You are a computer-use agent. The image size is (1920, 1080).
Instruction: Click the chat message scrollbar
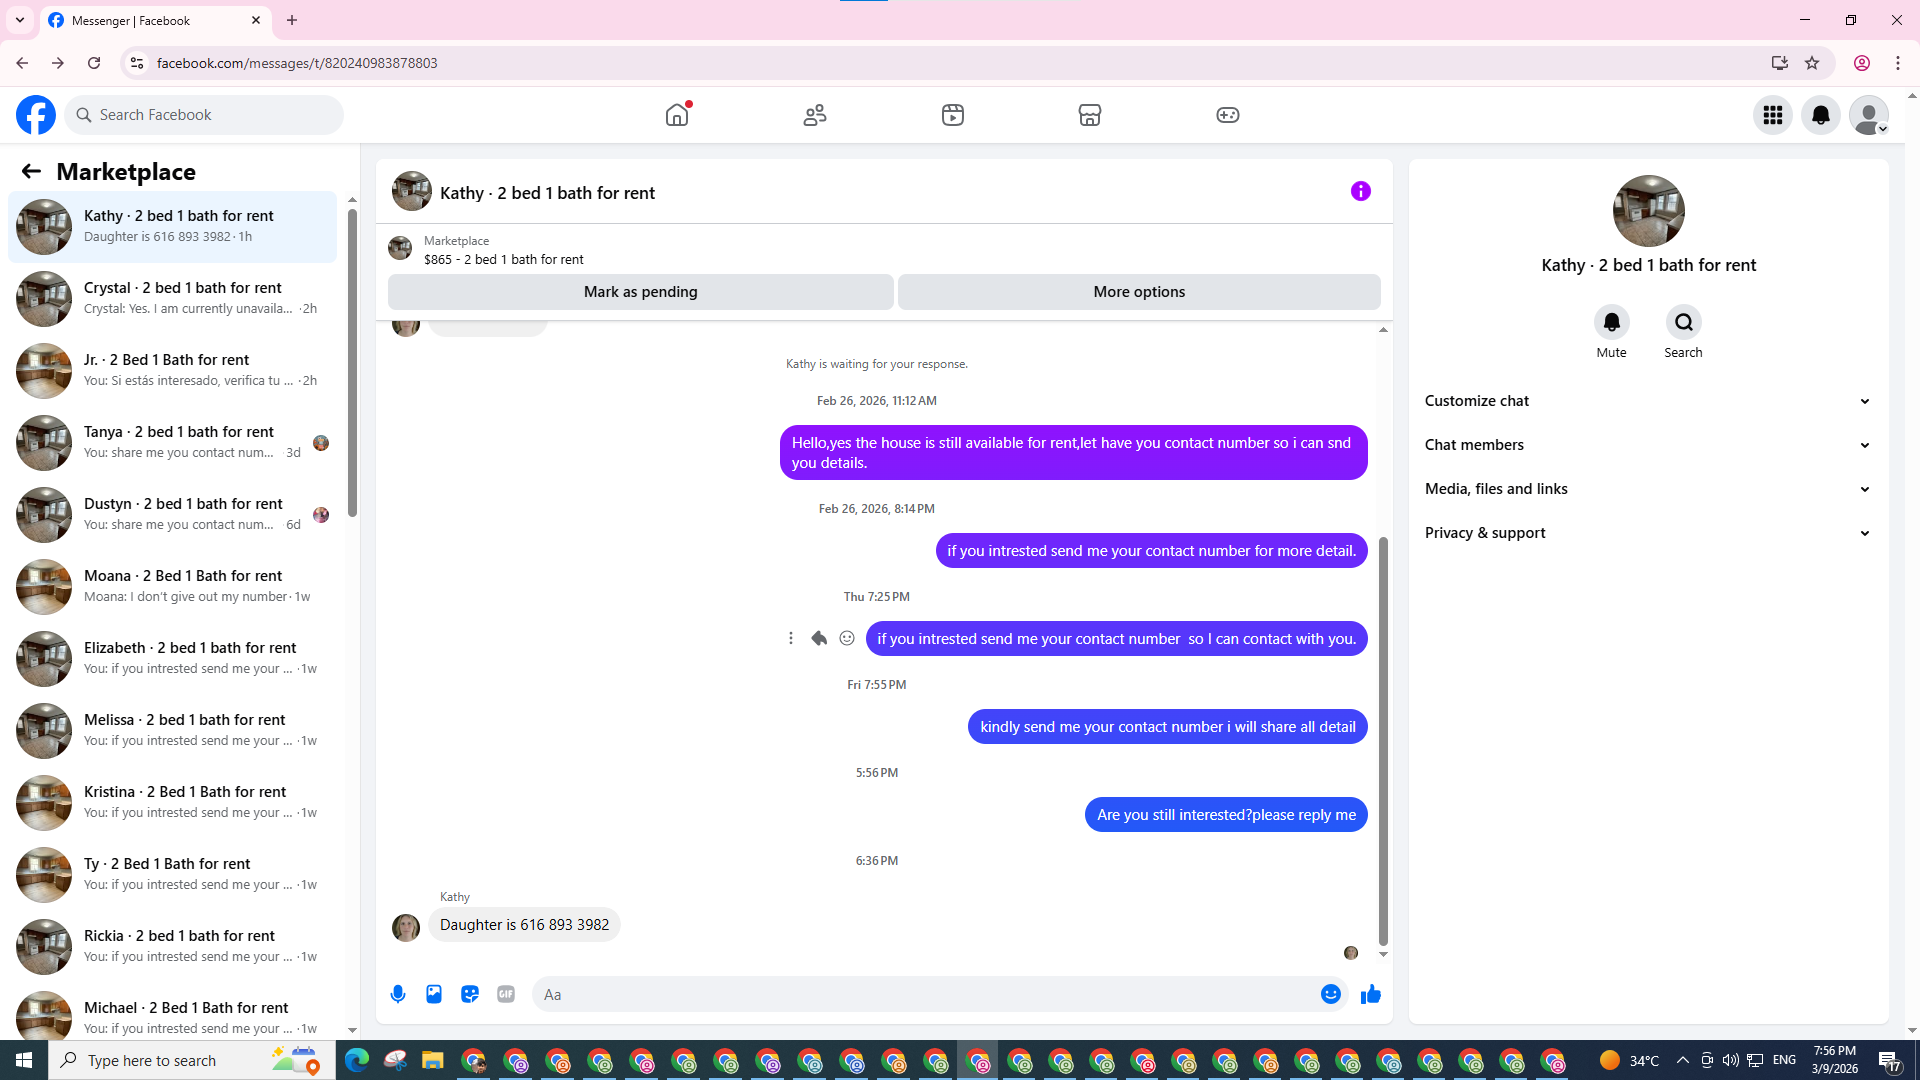1383,740
